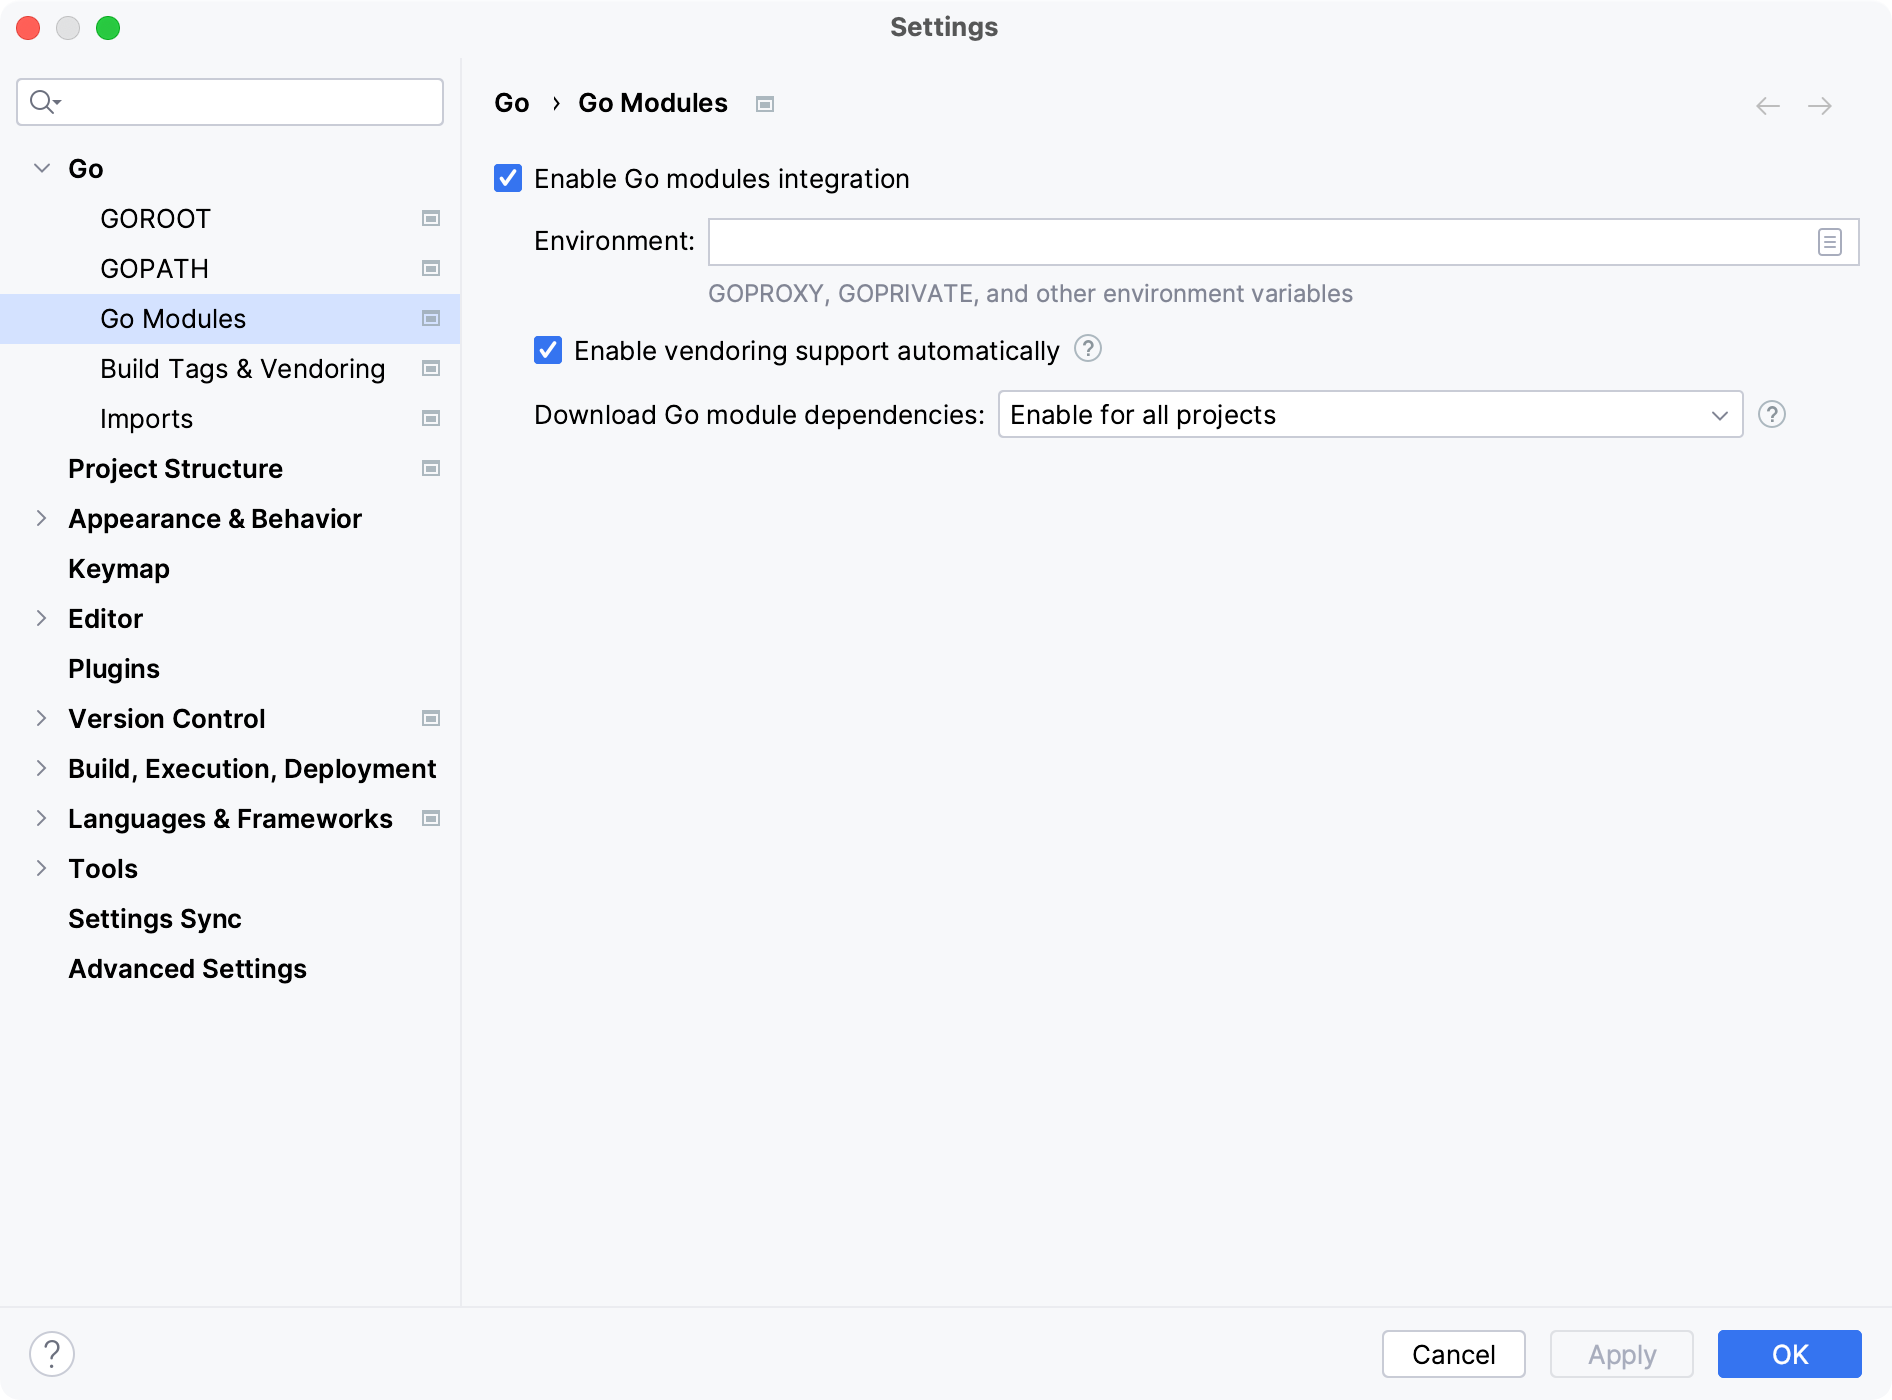Select GOROOT settings page
This screenshot has height=1400, width=1892.
click(230, 218)
